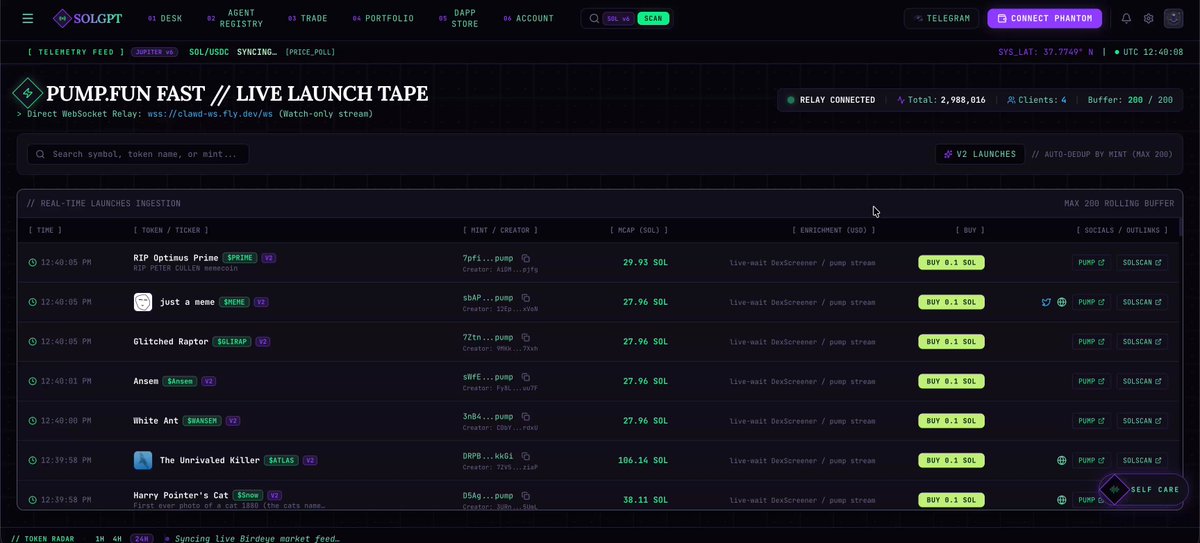This screenshot has height=543, width=1200.
Task: Click the just a meme token avatar
Action: click(x=143, y=302)
